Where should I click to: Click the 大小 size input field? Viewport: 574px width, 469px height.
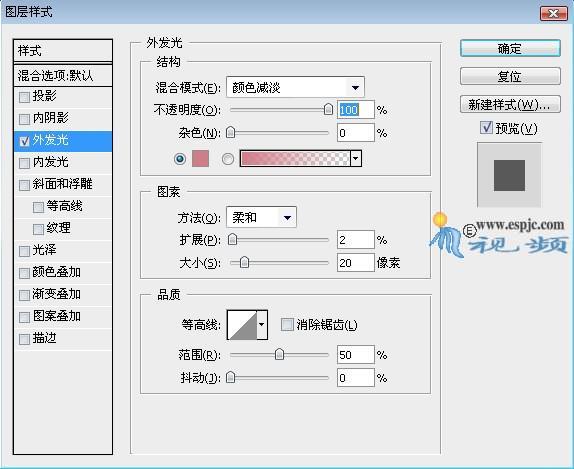[x=355, y=263]
